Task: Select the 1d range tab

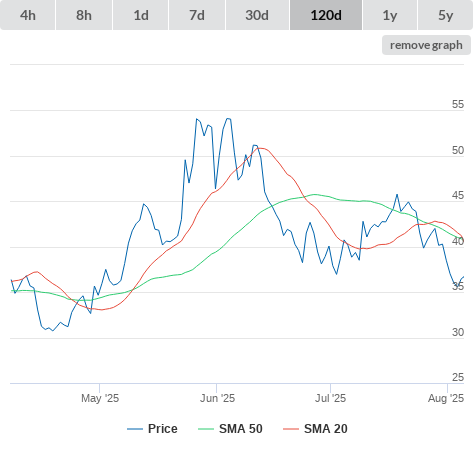Action: pyautogui.click(x=141, y=15)
